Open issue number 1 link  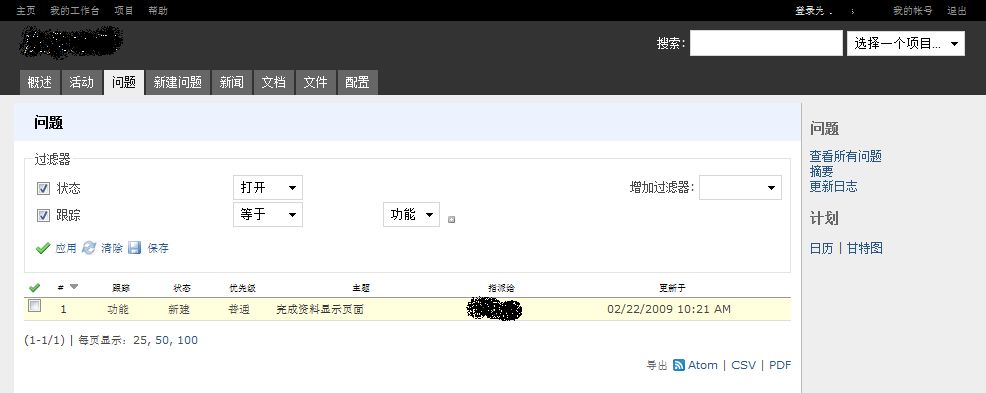tap(64, 309)
